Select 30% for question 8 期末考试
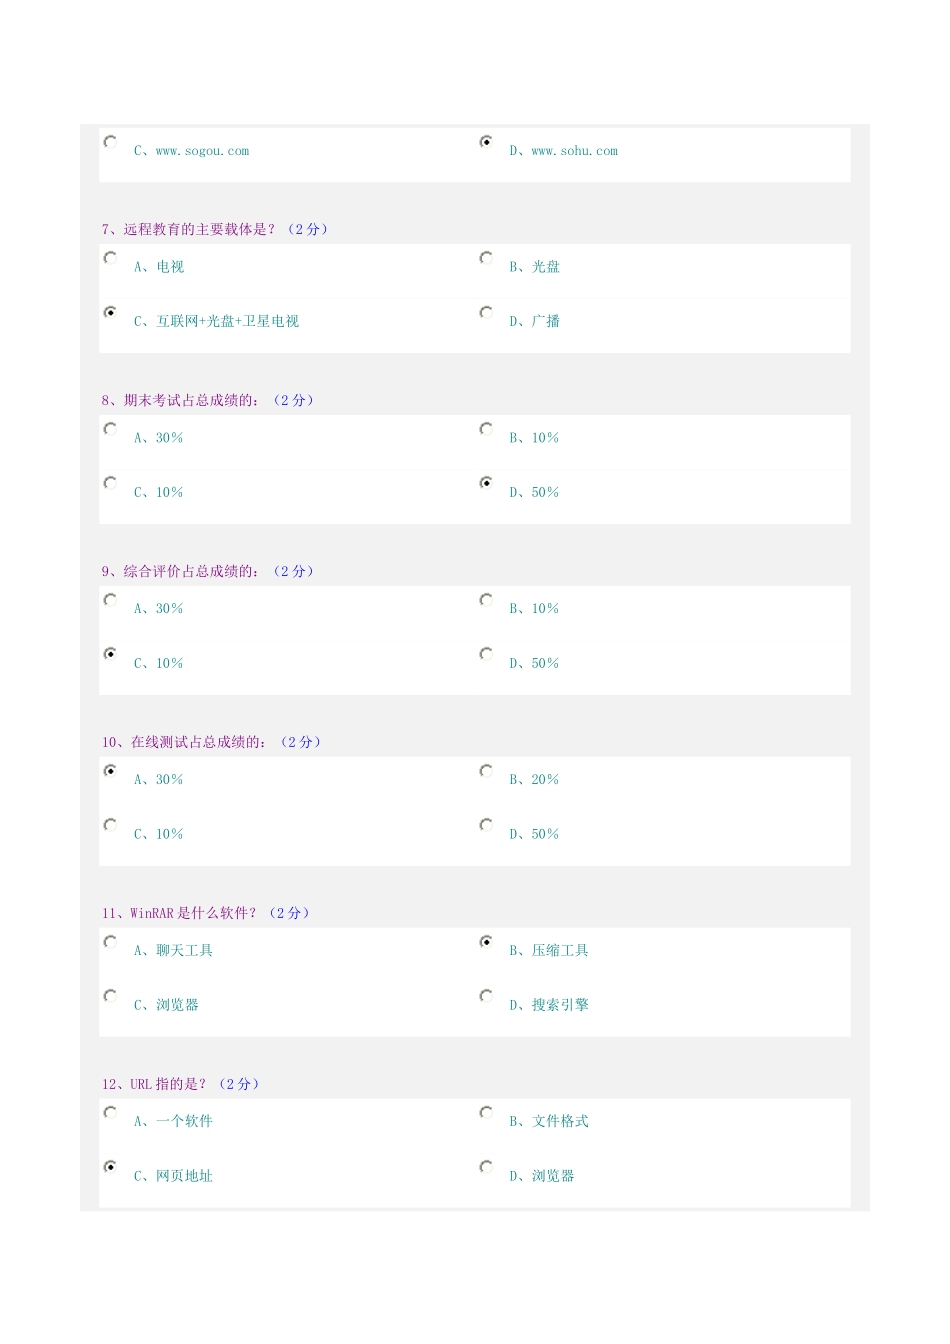950x1344 pixels. click(110, 429)
